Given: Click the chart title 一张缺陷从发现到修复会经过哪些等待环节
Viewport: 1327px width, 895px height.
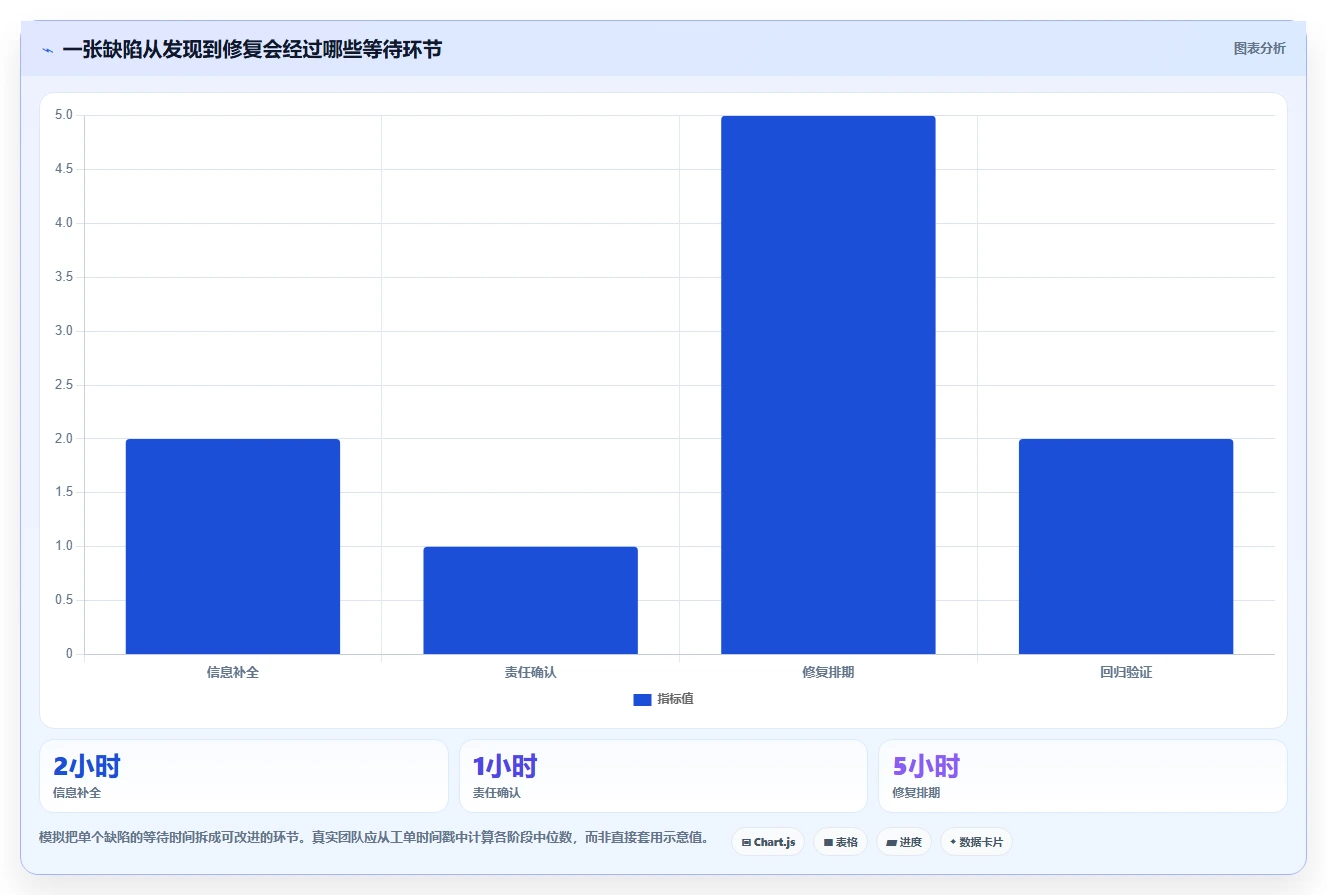Looking at the screenshot, I should pyautogui.click(x=252, y=50).
